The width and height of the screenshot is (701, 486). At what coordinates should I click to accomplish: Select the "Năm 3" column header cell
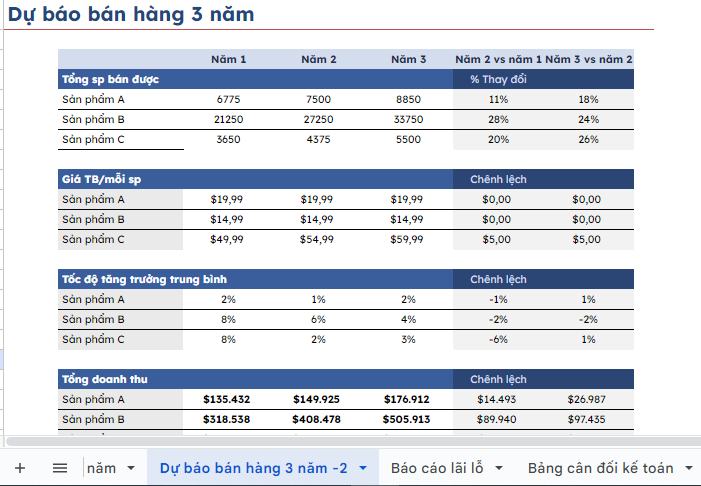click(x=408, y=59)
